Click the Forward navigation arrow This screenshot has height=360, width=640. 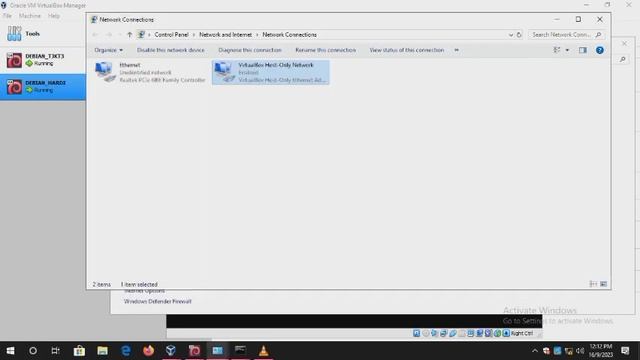click(x=109, y=35)
